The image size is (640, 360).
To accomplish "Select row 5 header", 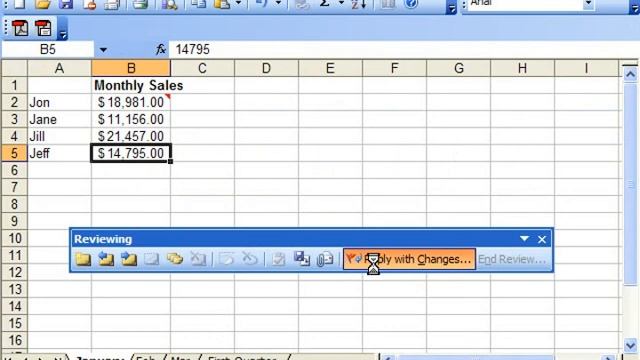I will tap(14, 153).
